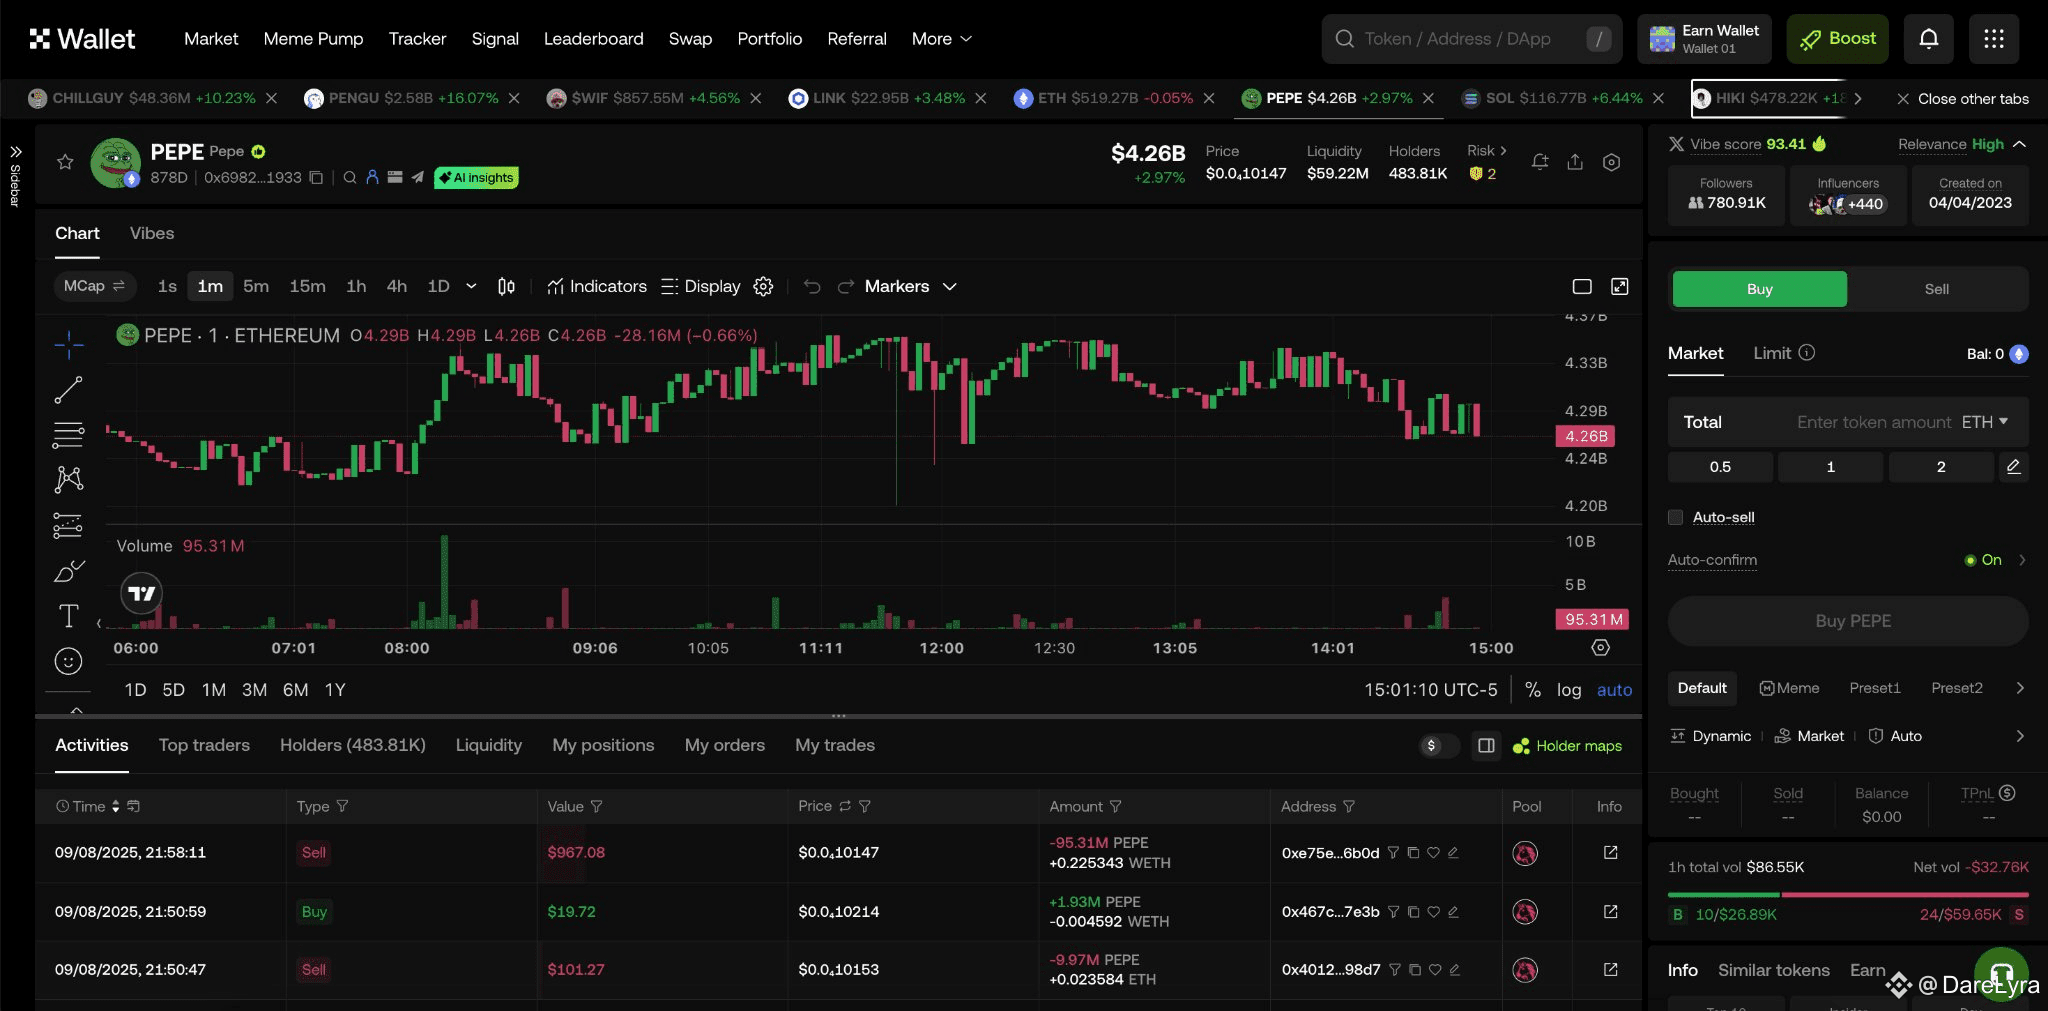Image resolution: width=2048 pixels, height=1011 pixels.
Task: Select the horizontal lines Fibonacci tool
Action: pos(68,435)
